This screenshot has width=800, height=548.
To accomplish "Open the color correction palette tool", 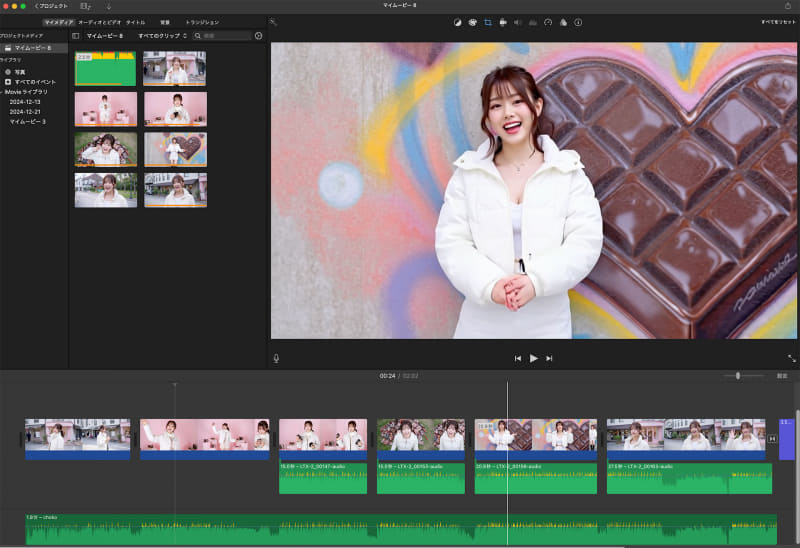I will click(x=472, y=22).
